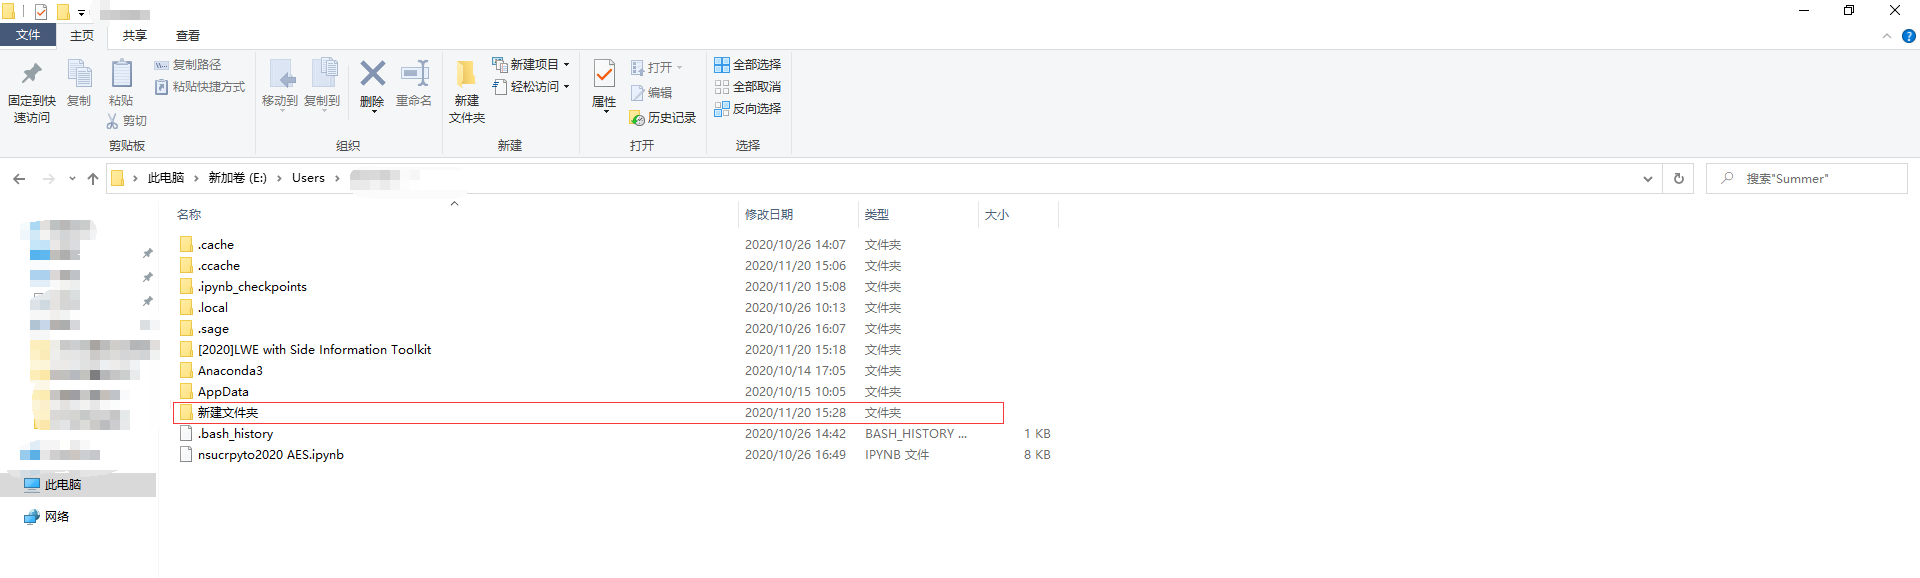Select Cut (剪切) scissors icon
This screenshot has height=578, width=1920.
tap(112, 121)
